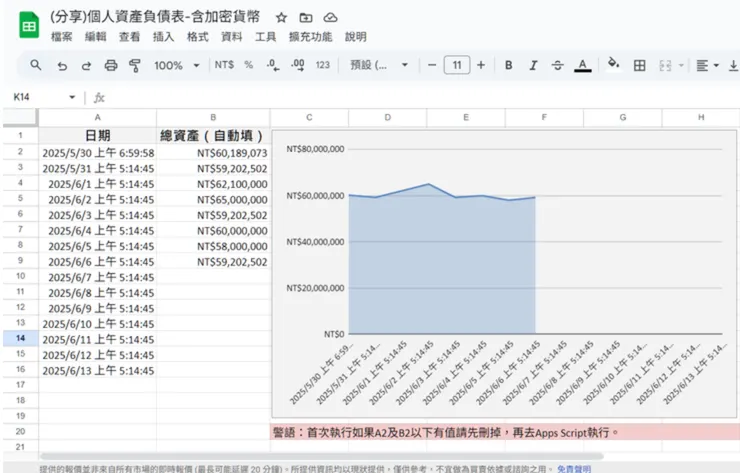
Task: Open the 工具 menu
Action: (x=265, y=37)
